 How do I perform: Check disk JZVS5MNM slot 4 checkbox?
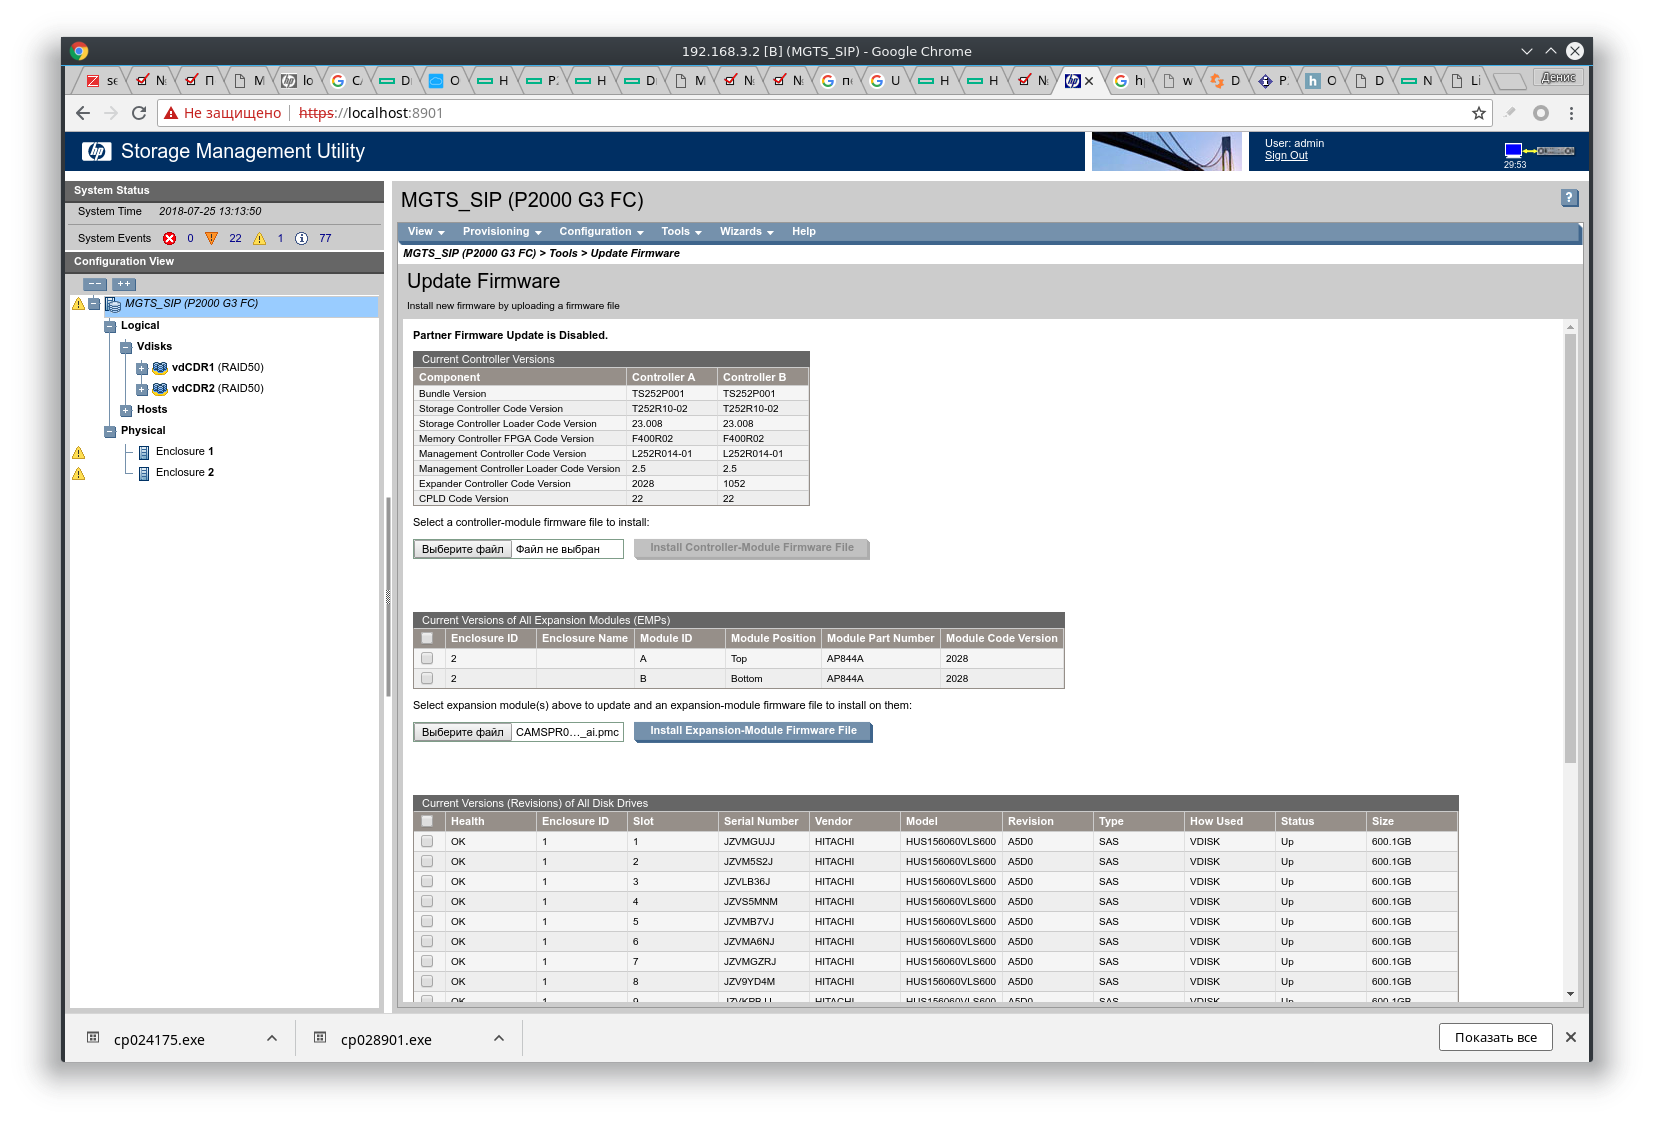click(x=427, y=901)
